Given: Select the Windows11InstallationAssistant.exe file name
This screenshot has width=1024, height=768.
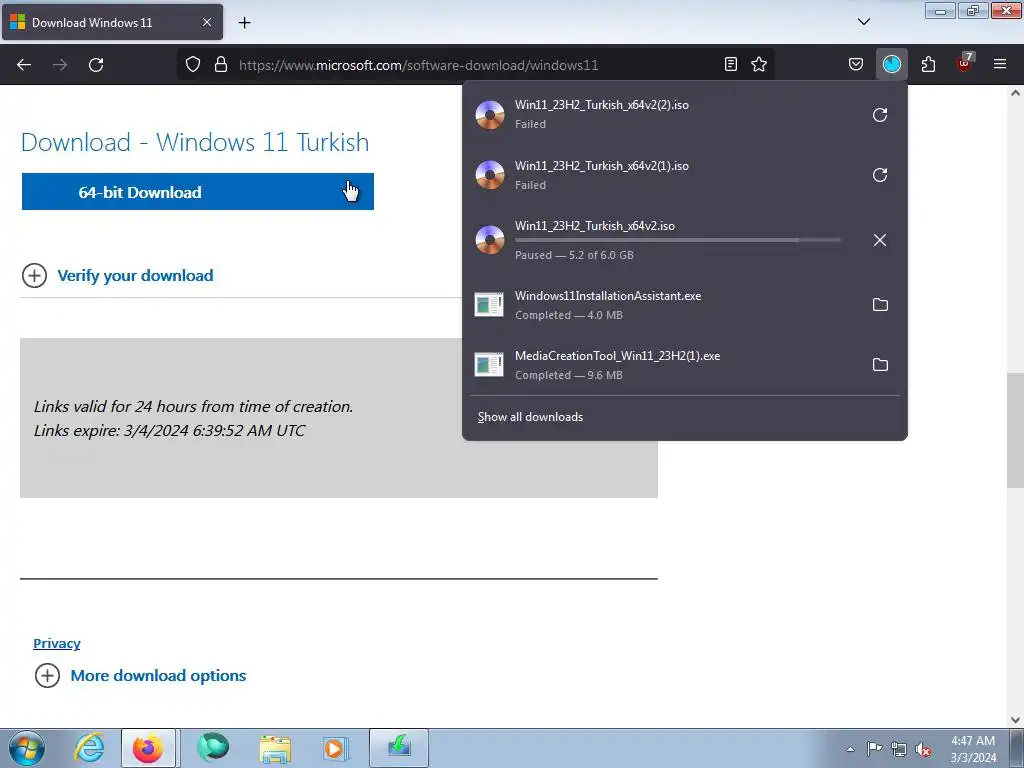Looking at the screenshot, I should tap(608, 296).
